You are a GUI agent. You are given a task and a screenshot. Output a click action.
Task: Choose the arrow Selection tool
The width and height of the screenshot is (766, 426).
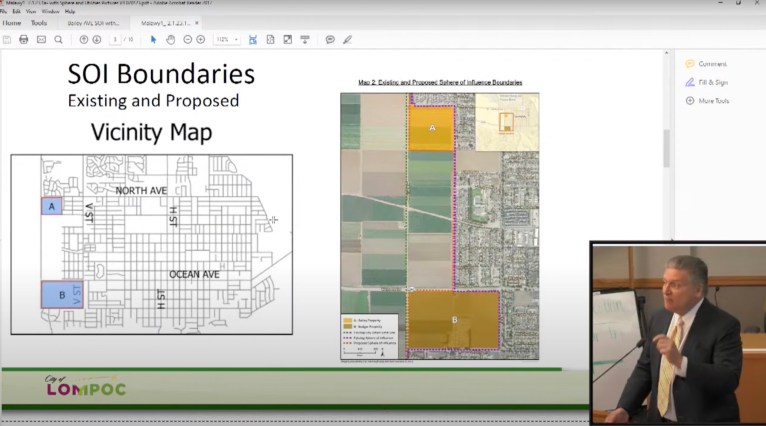[x=153, y=39]
